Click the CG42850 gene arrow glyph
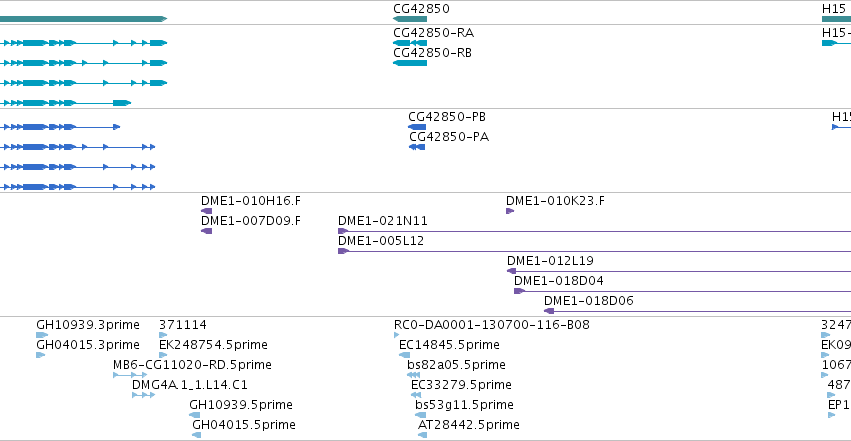The height and width of the screenshot is (441, 851). click(x=410, y=19)
